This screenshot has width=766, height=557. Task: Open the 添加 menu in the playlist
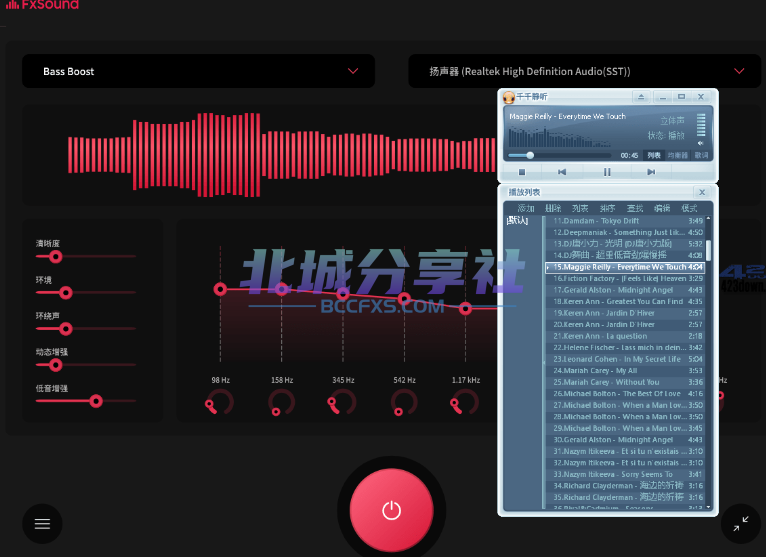click(526, 208)
